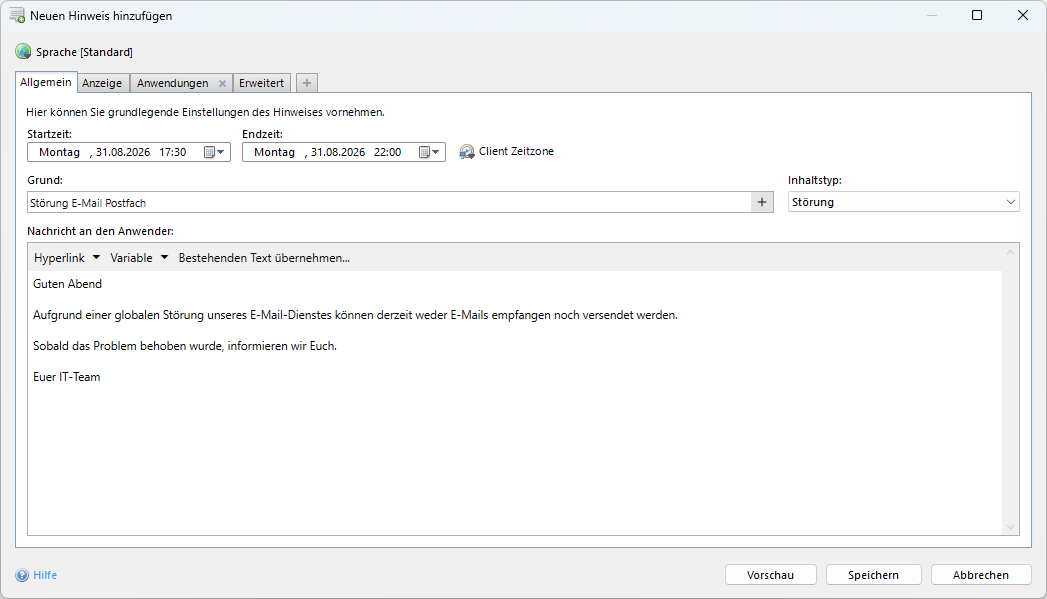
Task: Open the end time calendar picker
Action: pyautogui.click(x=429, y=152)
